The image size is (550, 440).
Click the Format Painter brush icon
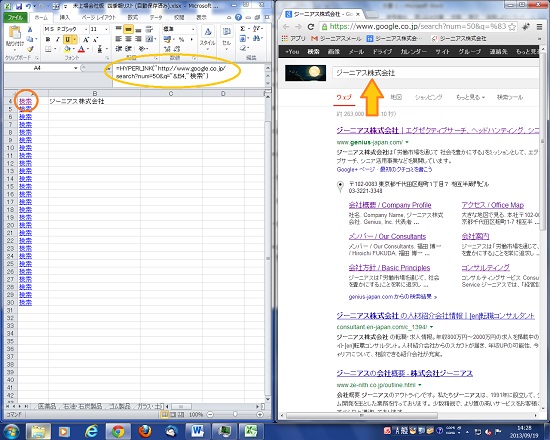click(30, 49)
